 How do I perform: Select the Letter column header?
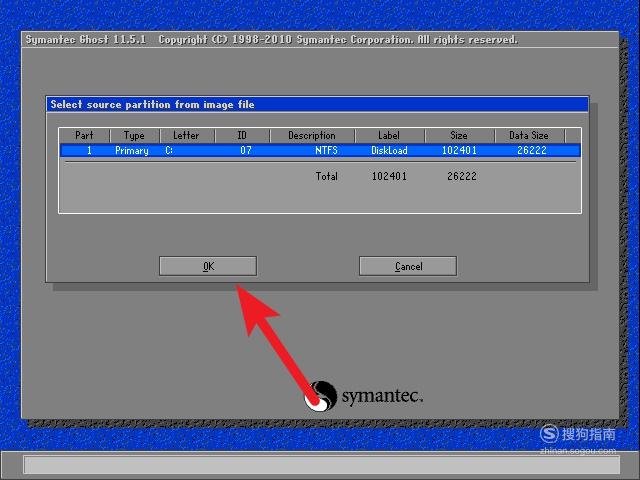pyautogui.click(x=187, y=136)
